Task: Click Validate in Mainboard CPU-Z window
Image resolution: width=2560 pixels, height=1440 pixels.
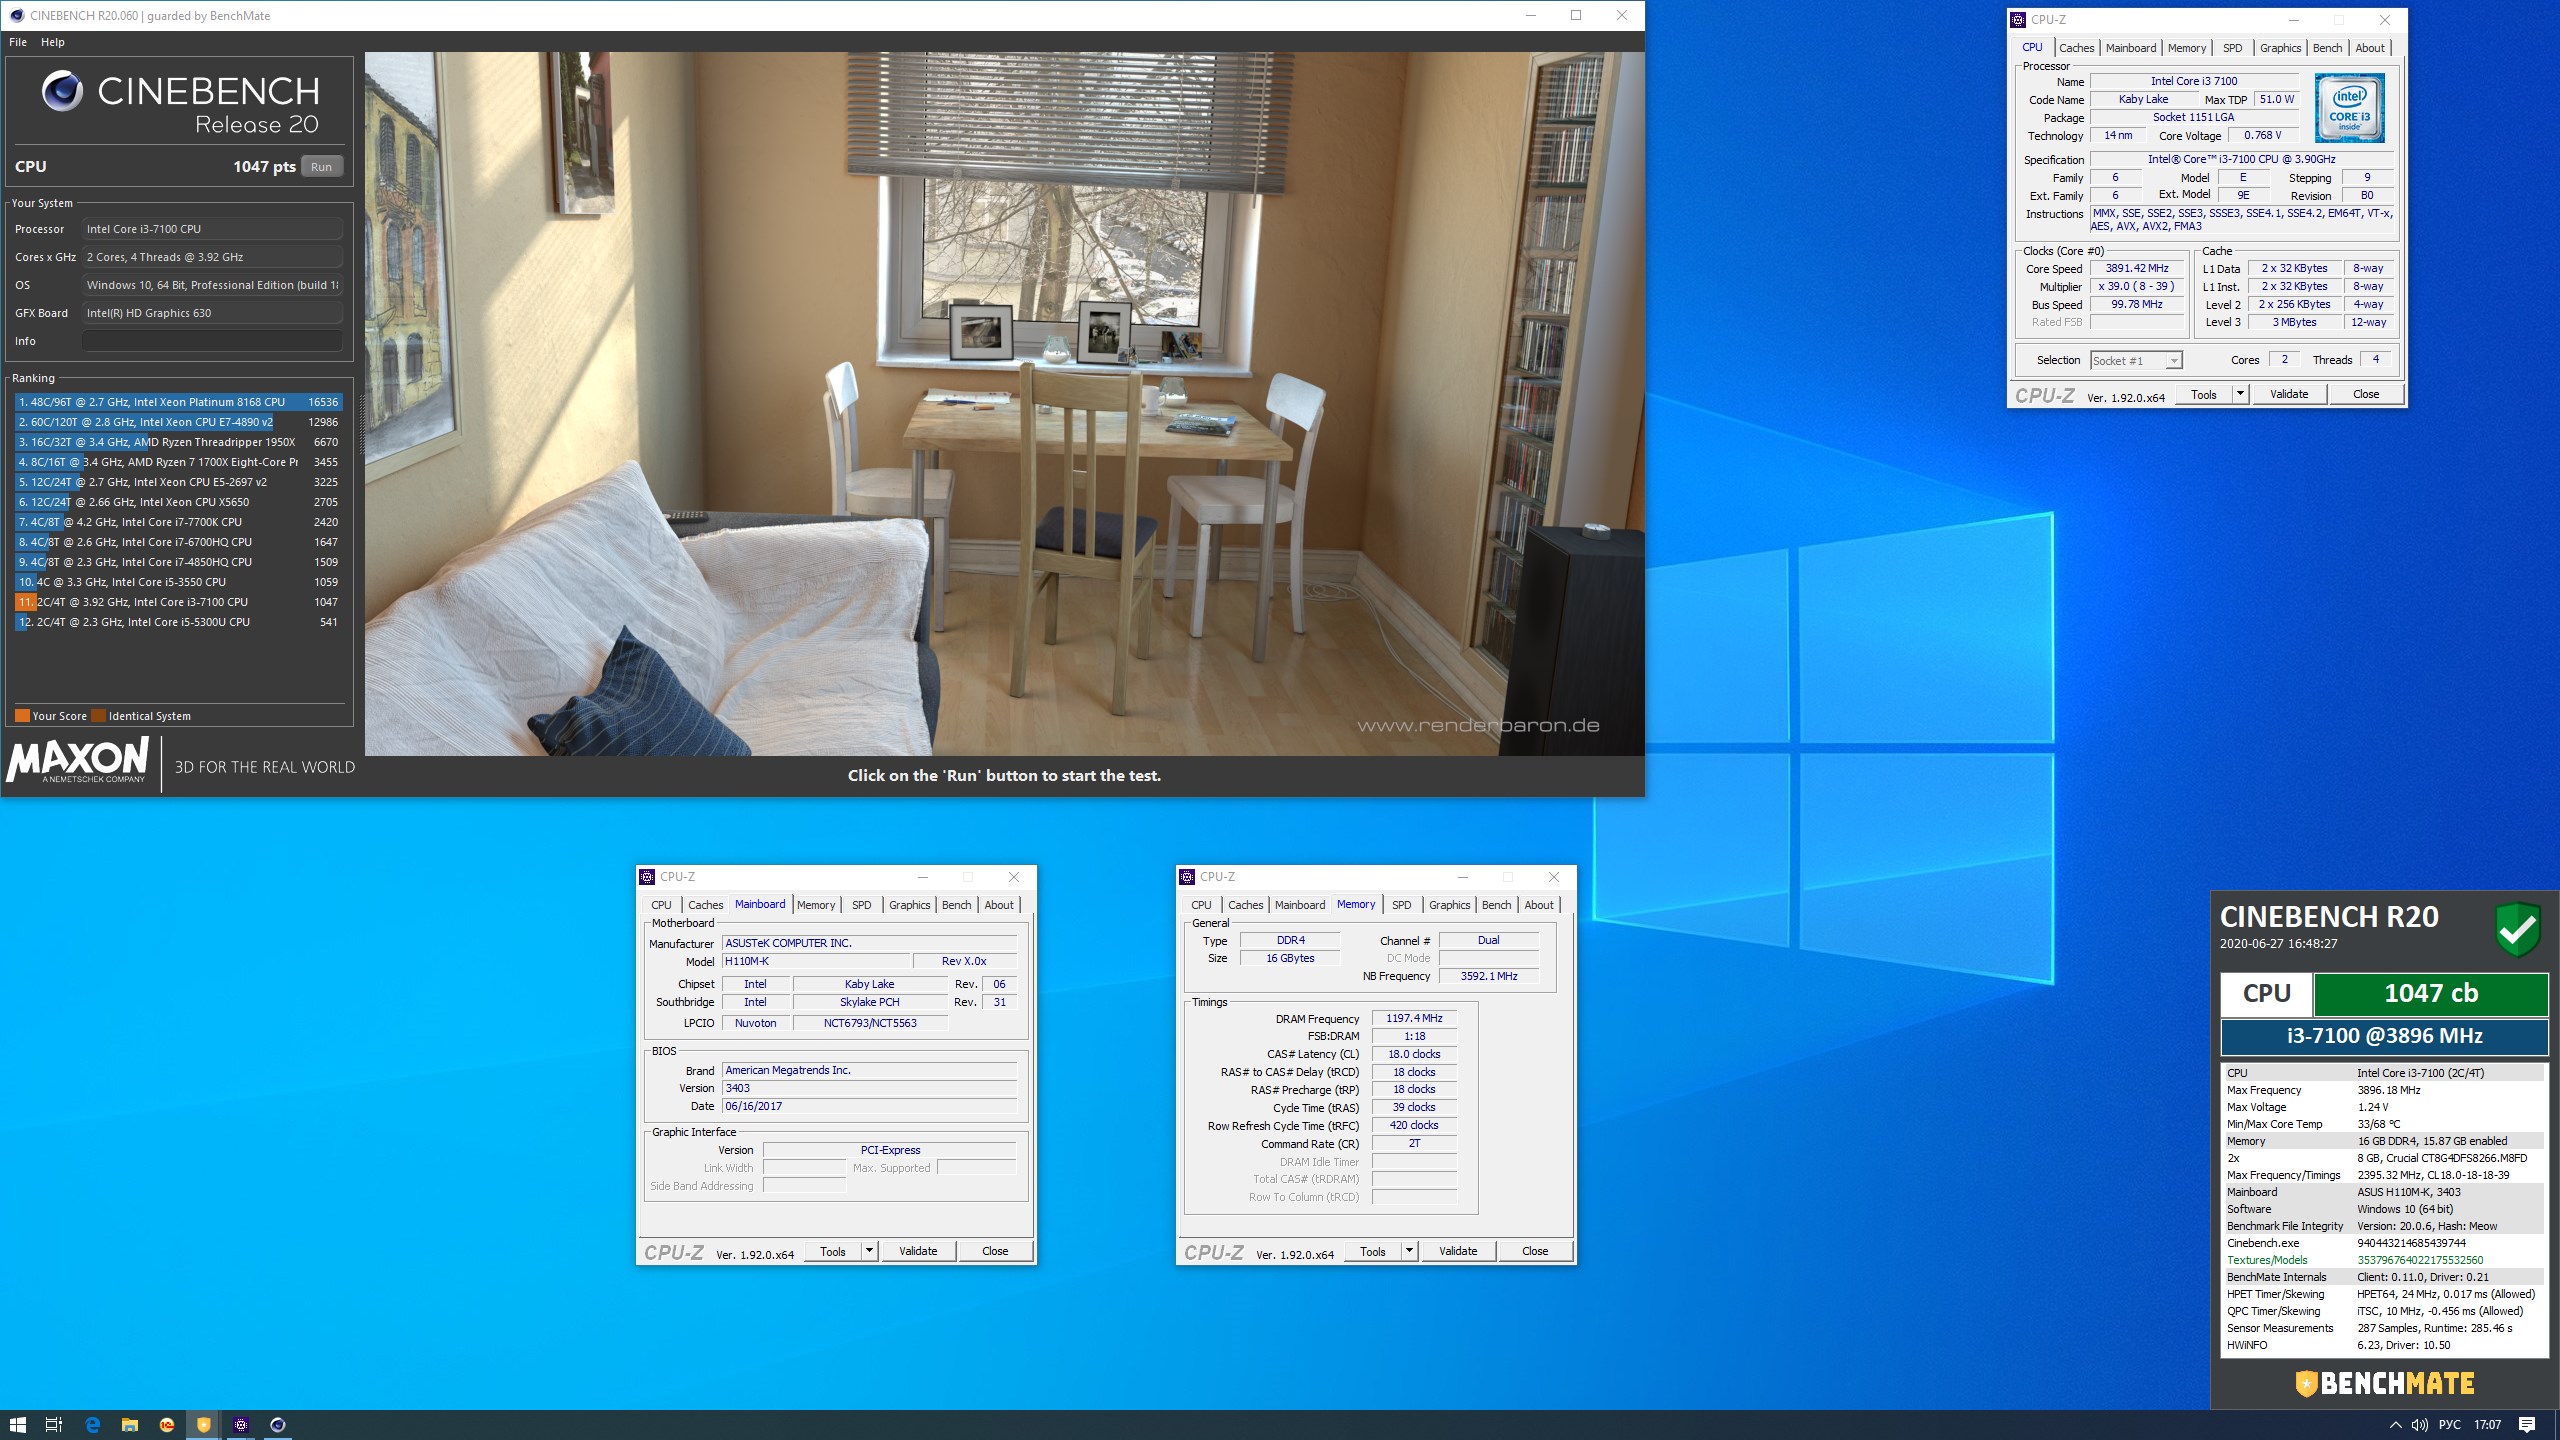Action: [918, 1251]
